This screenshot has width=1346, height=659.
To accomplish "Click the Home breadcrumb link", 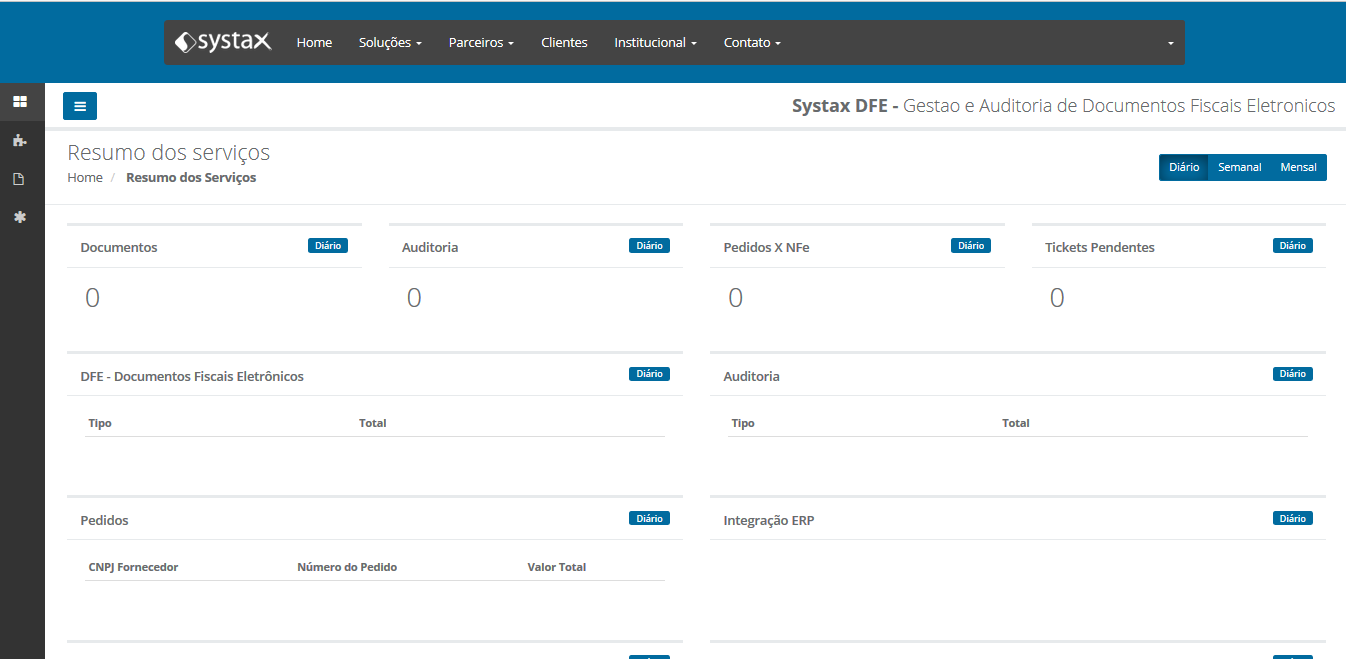I will [x=85, y=178].
